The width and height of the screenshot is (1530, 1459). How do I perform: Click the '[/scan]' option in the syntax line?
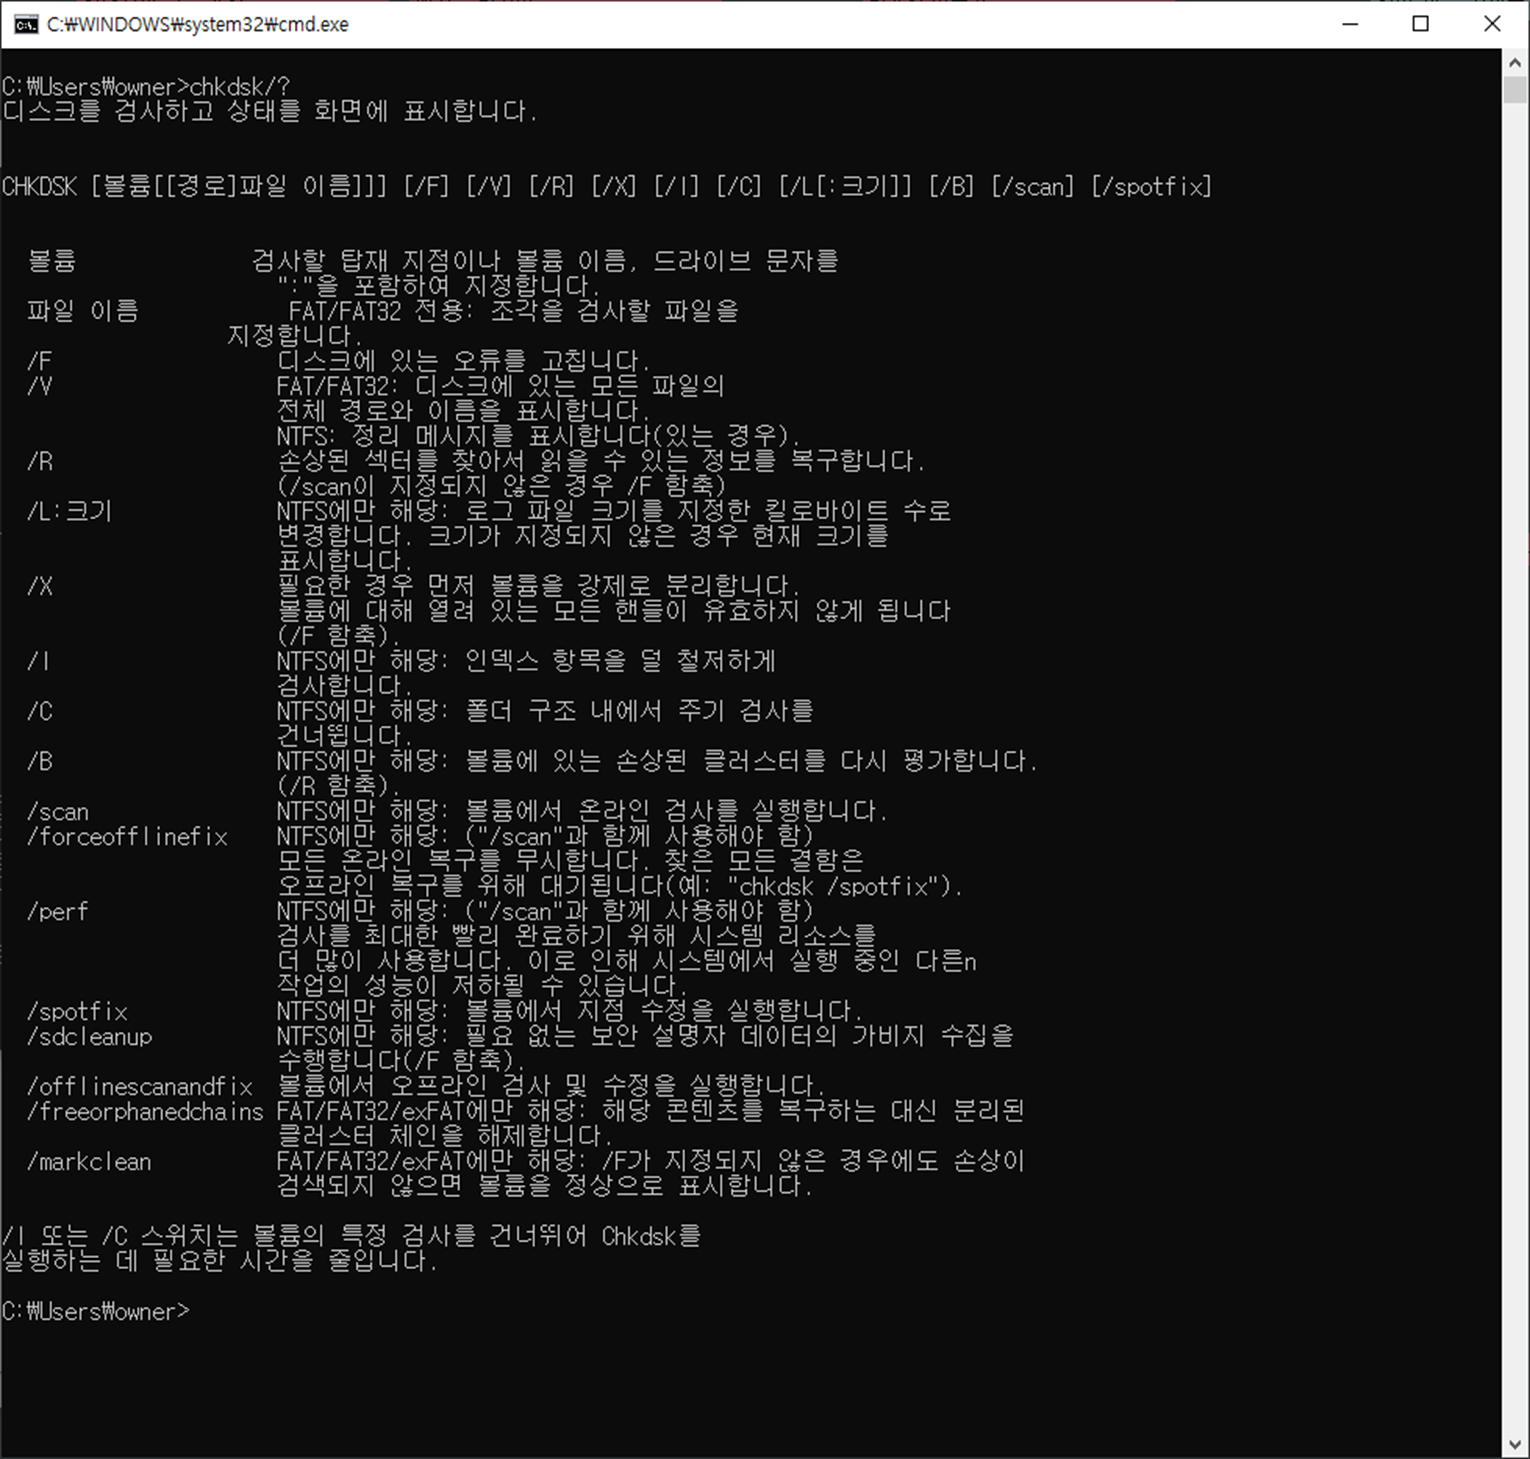click(x=1033, y=187)
